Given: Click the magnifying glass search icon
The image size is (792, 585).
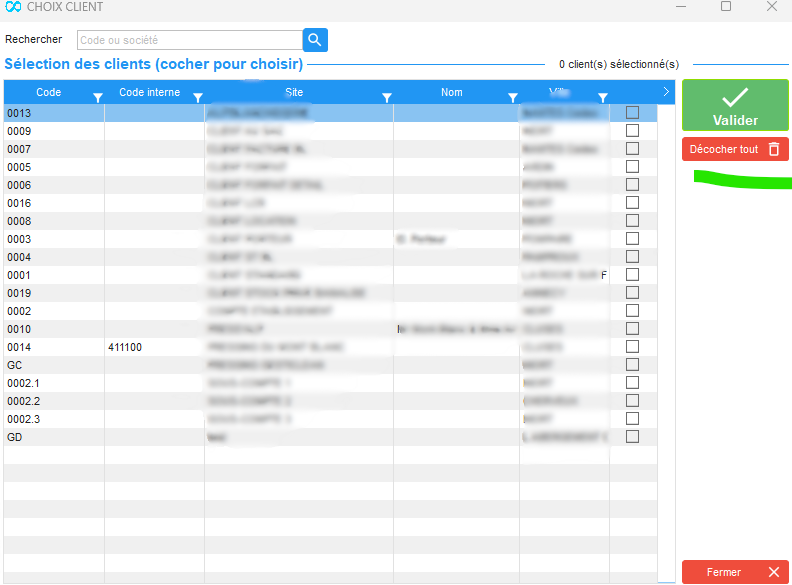Looking at the screenshot, I should pyautogui.click(x=315, y=40).
